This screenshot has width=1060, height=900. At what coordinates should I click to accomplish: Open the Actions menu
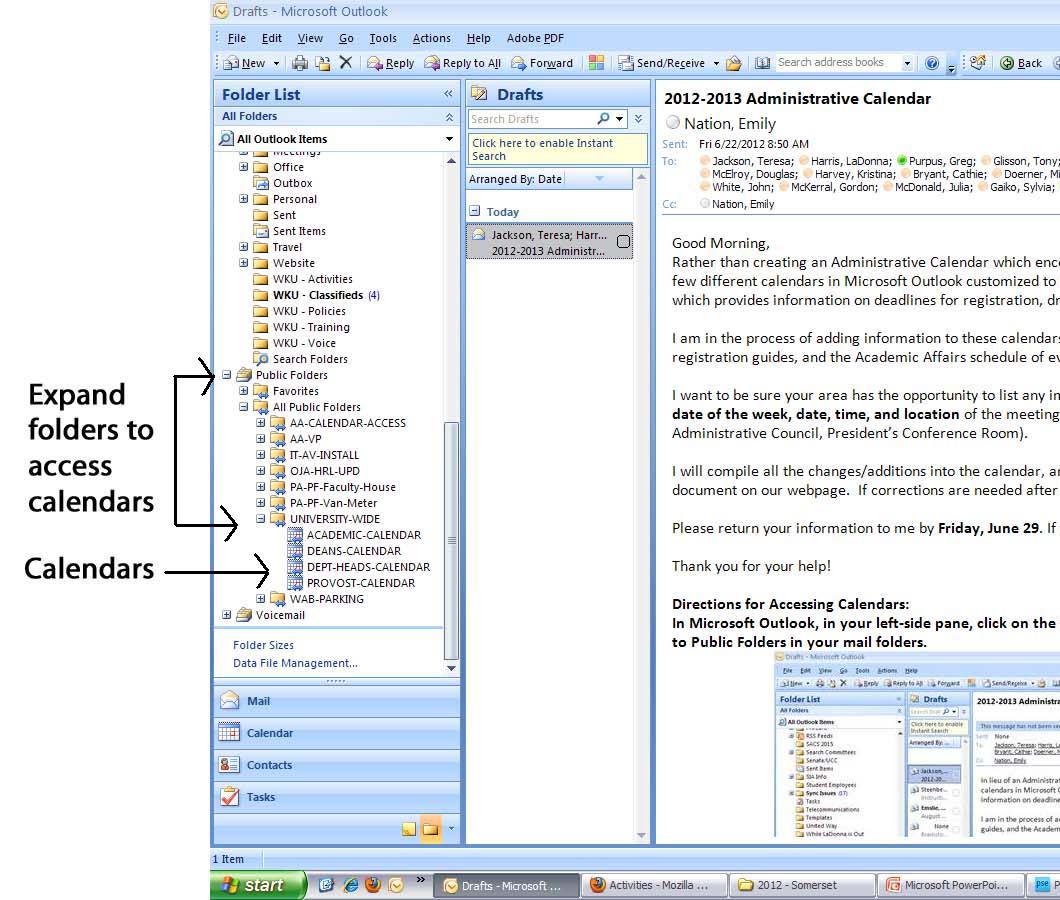tap(431, 38)
